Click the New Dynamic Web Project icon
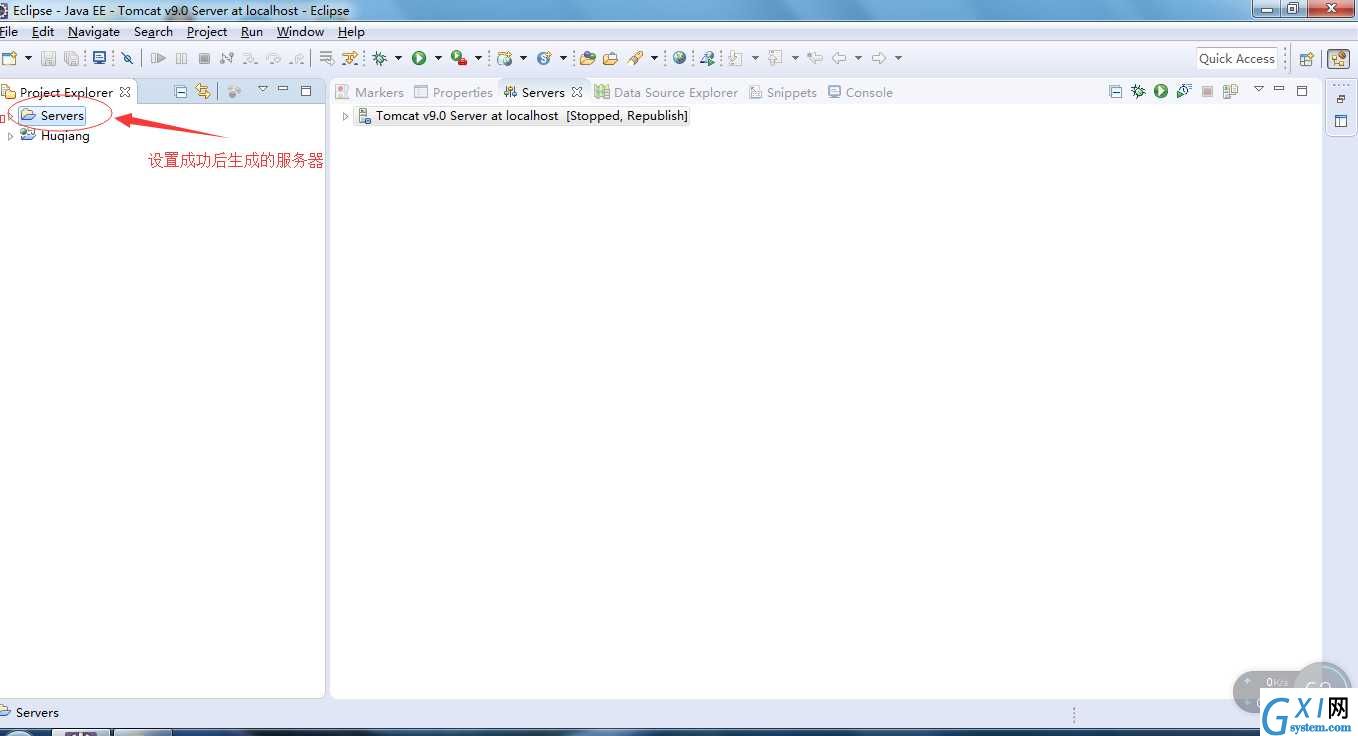This screenshot has width=1358, height=736. click(505, 58)
